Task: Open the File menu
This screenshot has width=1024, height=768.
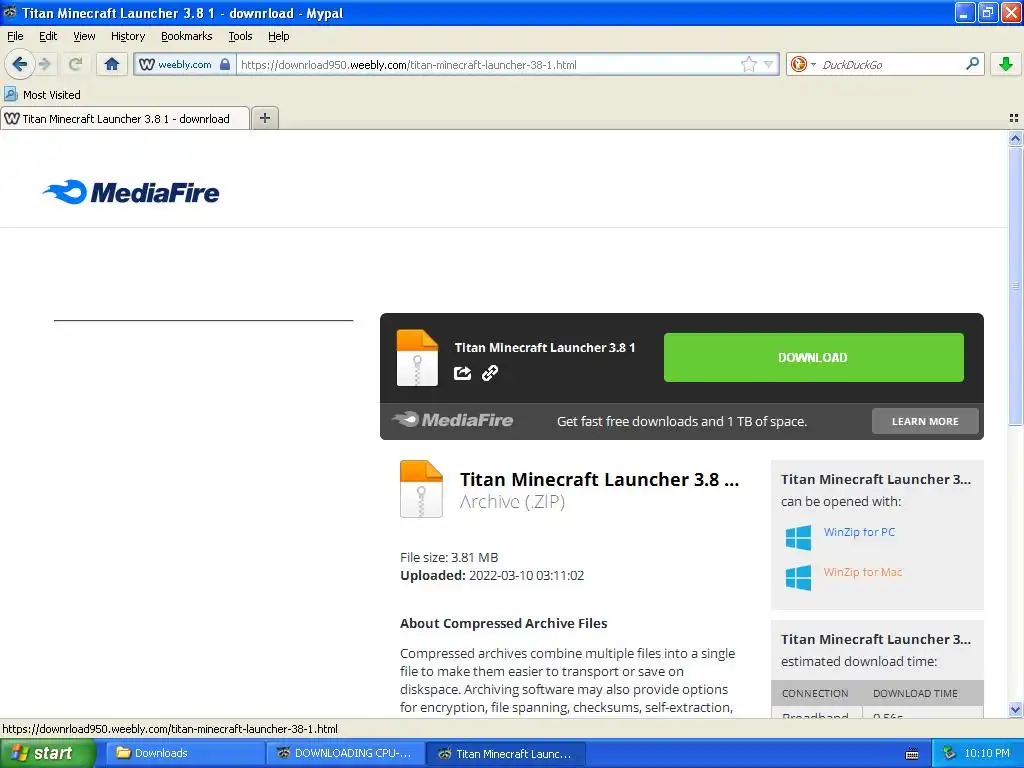Action: 15,36
